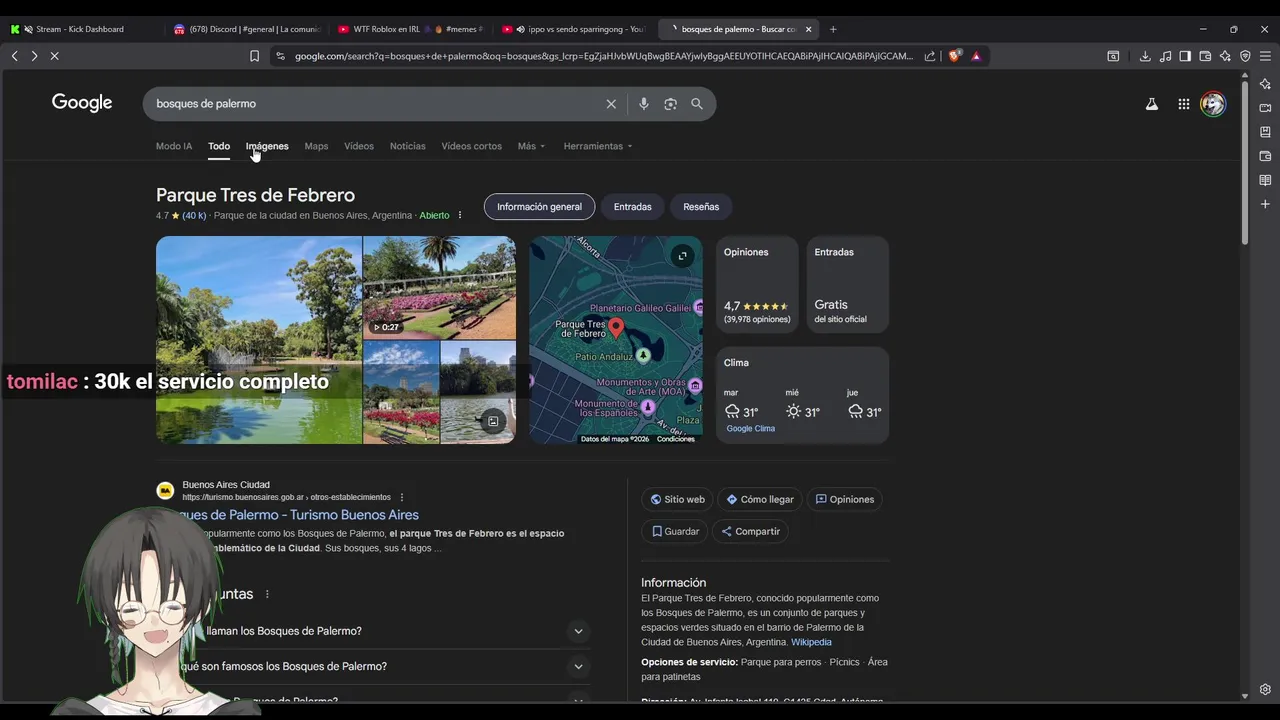1280x720 pixels.
Task: Select the Videos cortos search tab
Action: (472, 146)
